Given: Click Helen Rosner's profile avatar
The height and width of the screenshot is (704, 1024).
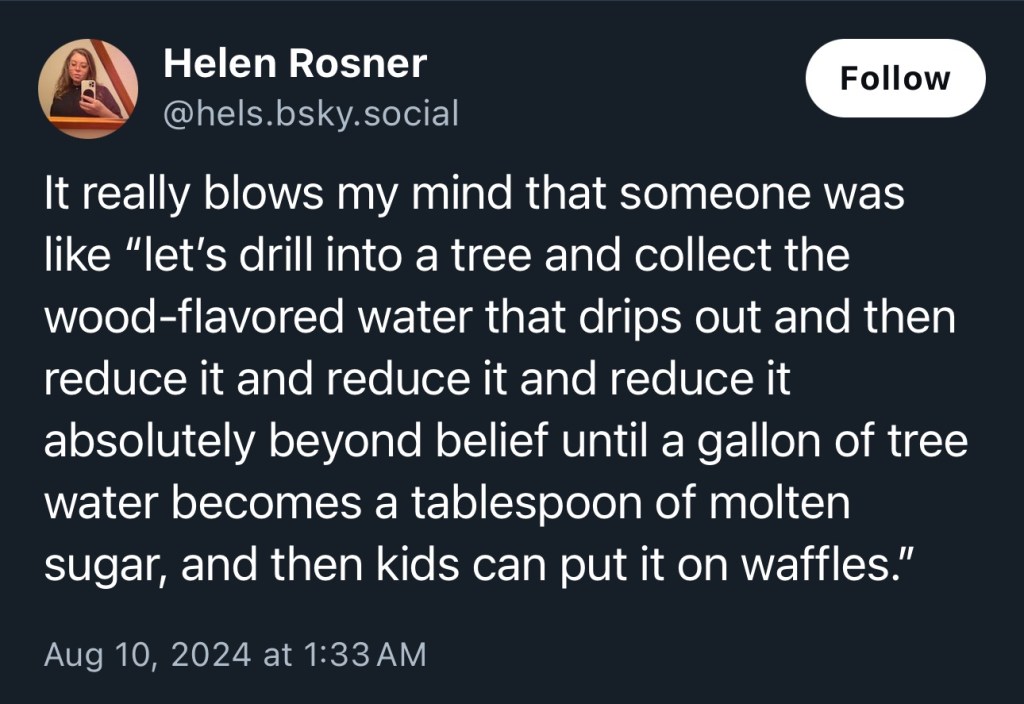Looking at the screenshot, I should [x=88, y=89].
